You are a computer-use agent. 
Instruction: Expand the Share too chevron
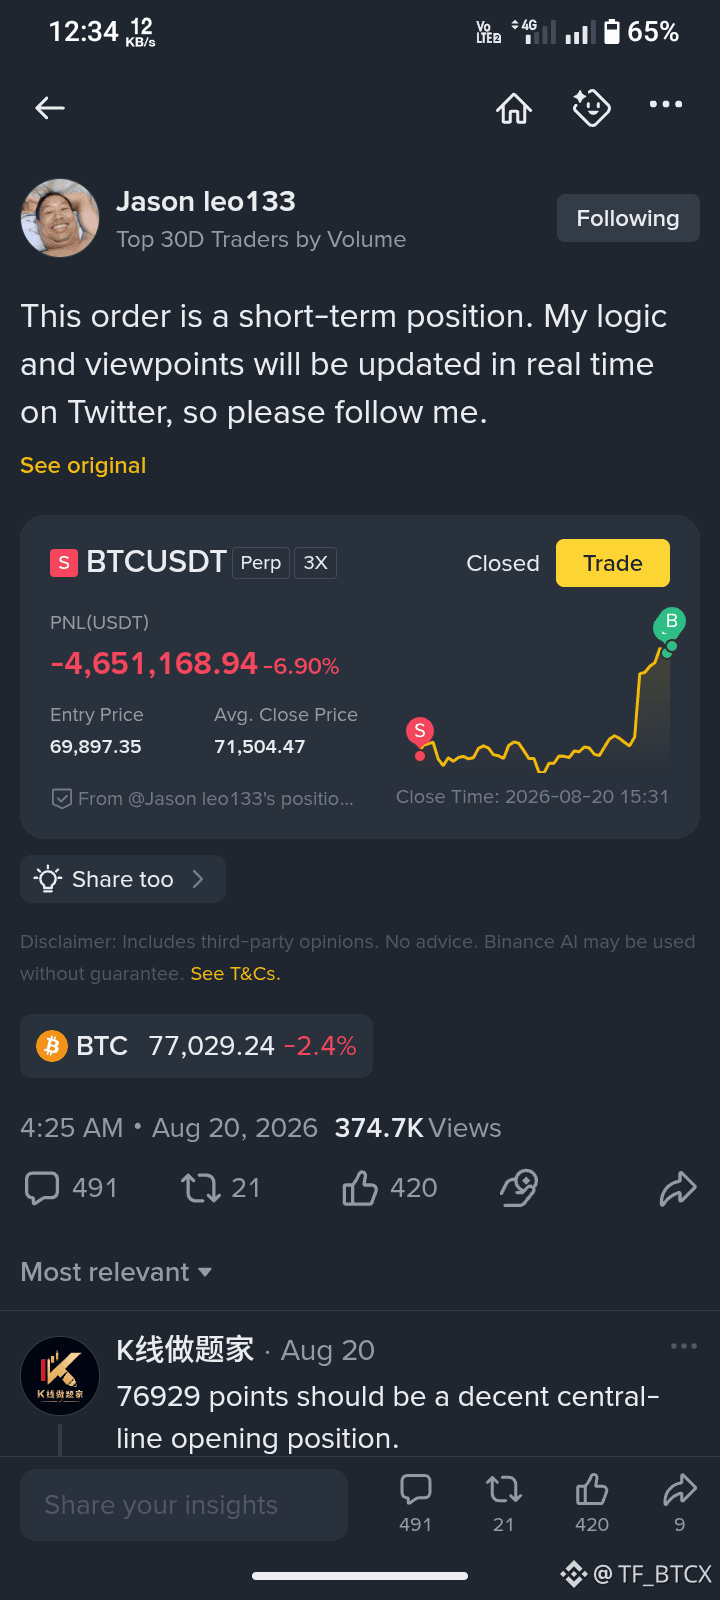click(x=198, y=879)
